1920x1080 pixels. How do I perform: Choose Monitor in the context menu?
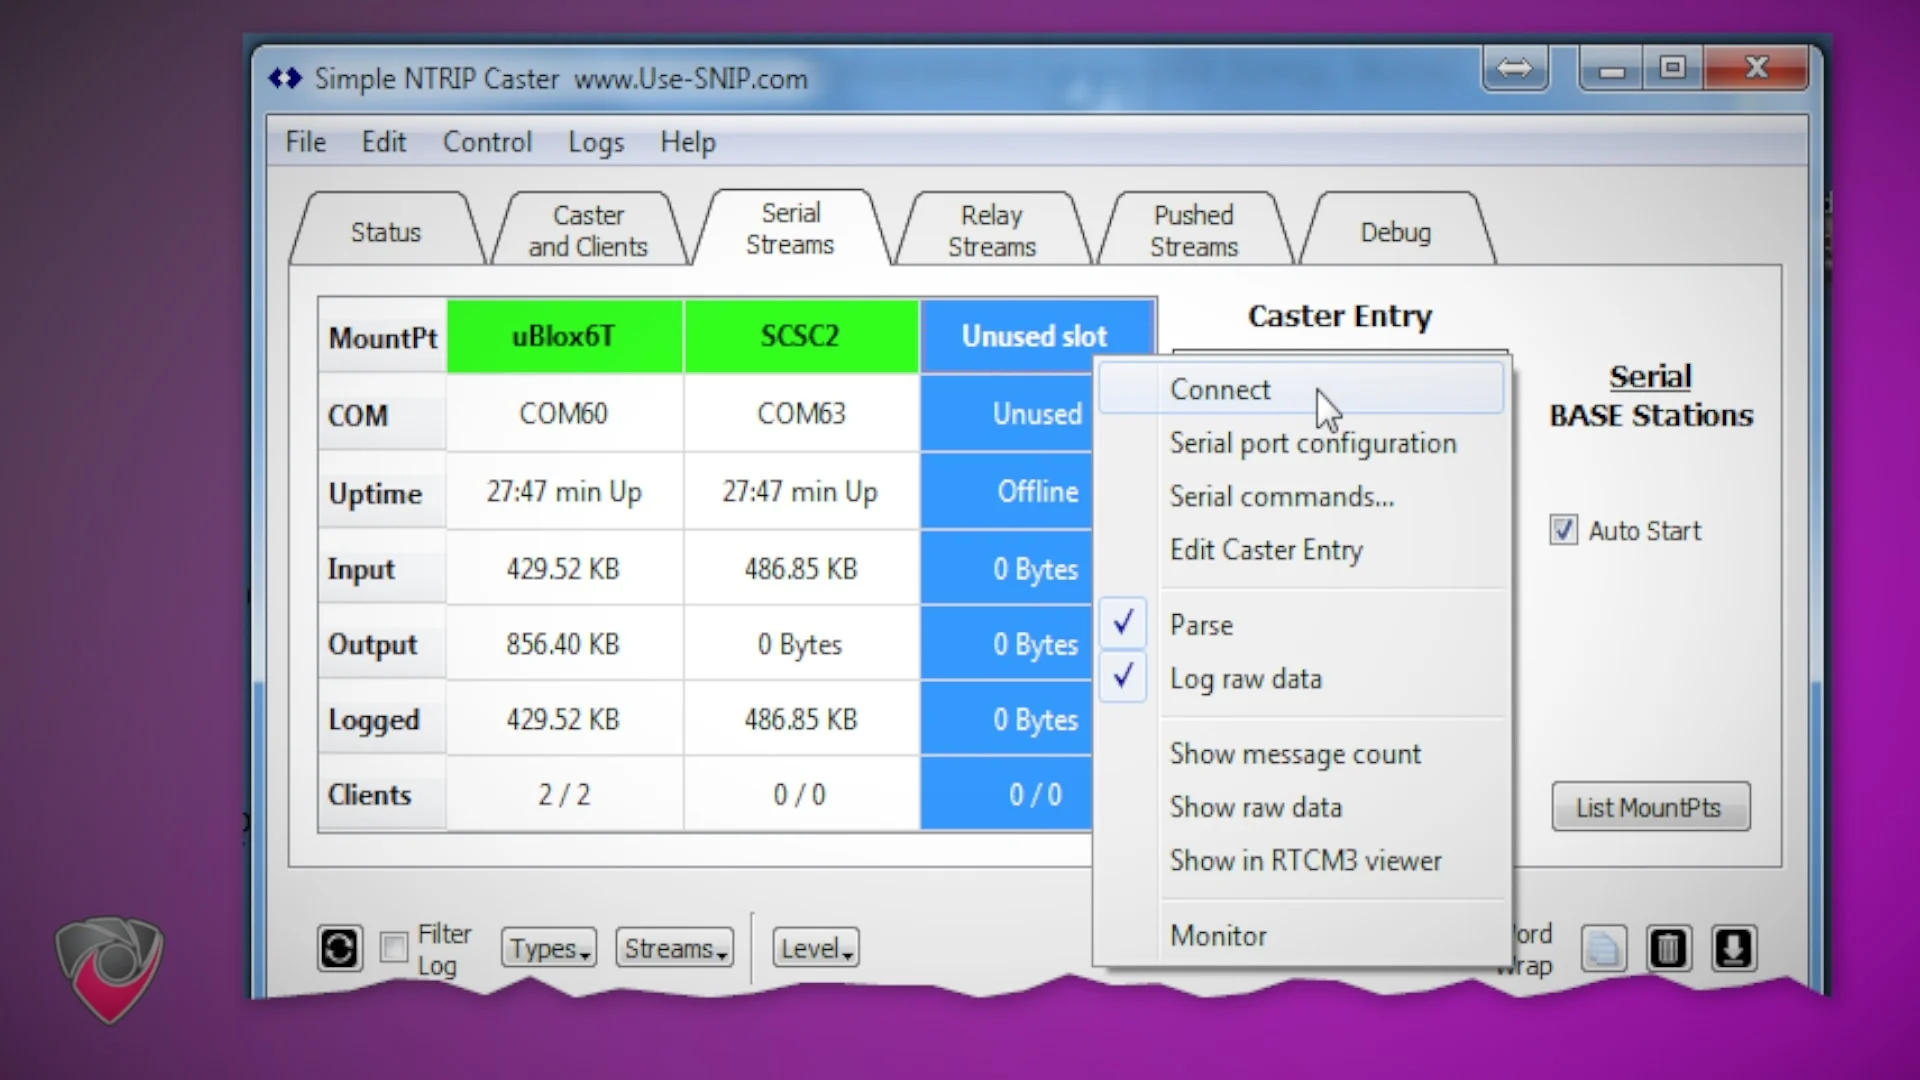tap(1302, 936)
